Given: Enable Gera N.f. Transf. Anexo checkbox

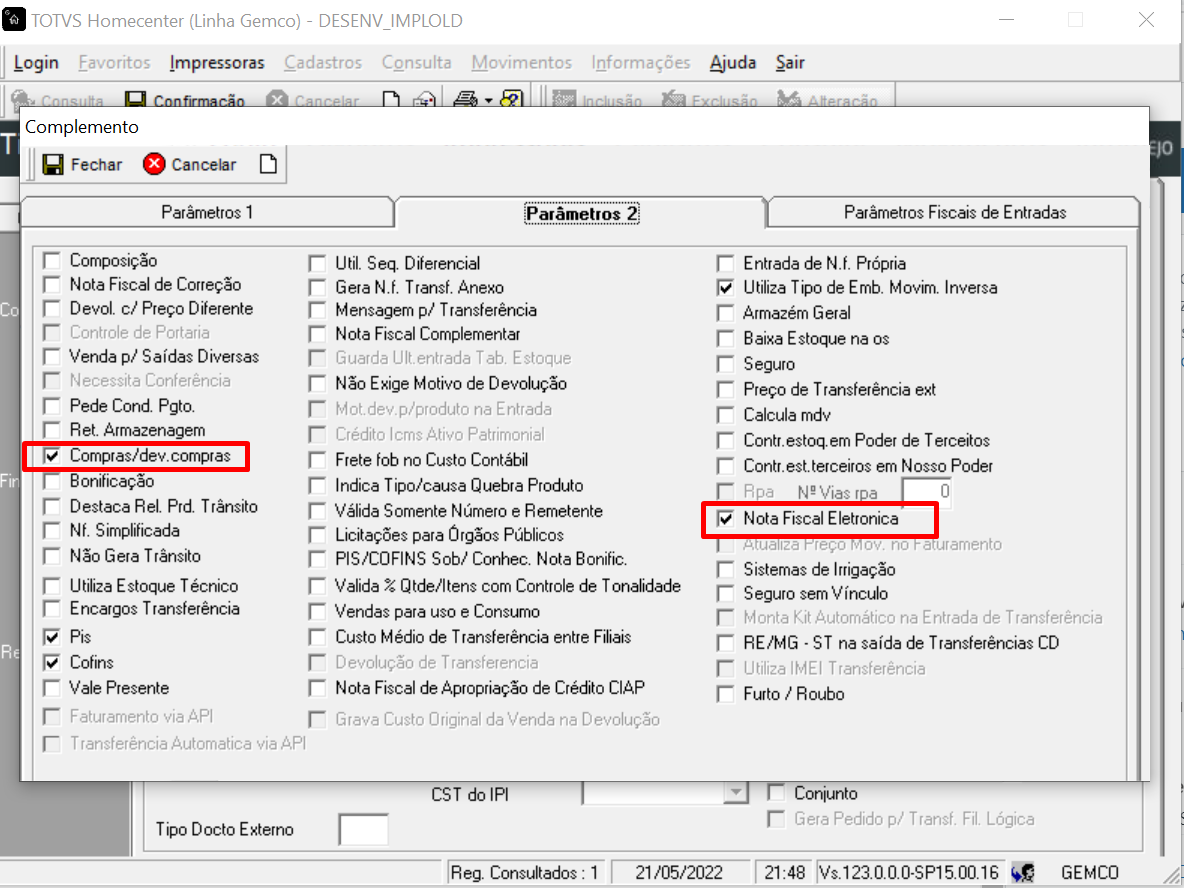Looking at the screenshot, I should click(317, 288).
